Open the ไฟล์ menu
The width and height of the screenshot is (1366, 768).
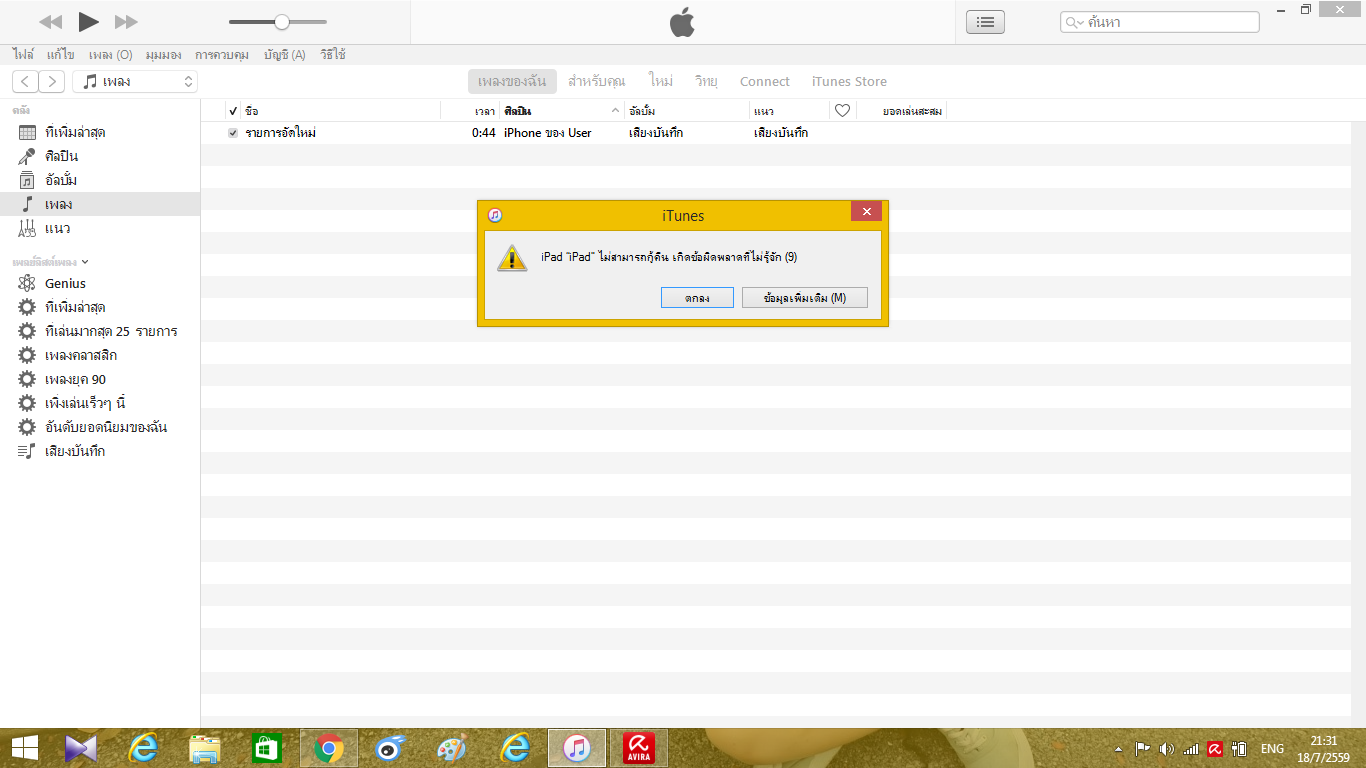tap(23, 55)
